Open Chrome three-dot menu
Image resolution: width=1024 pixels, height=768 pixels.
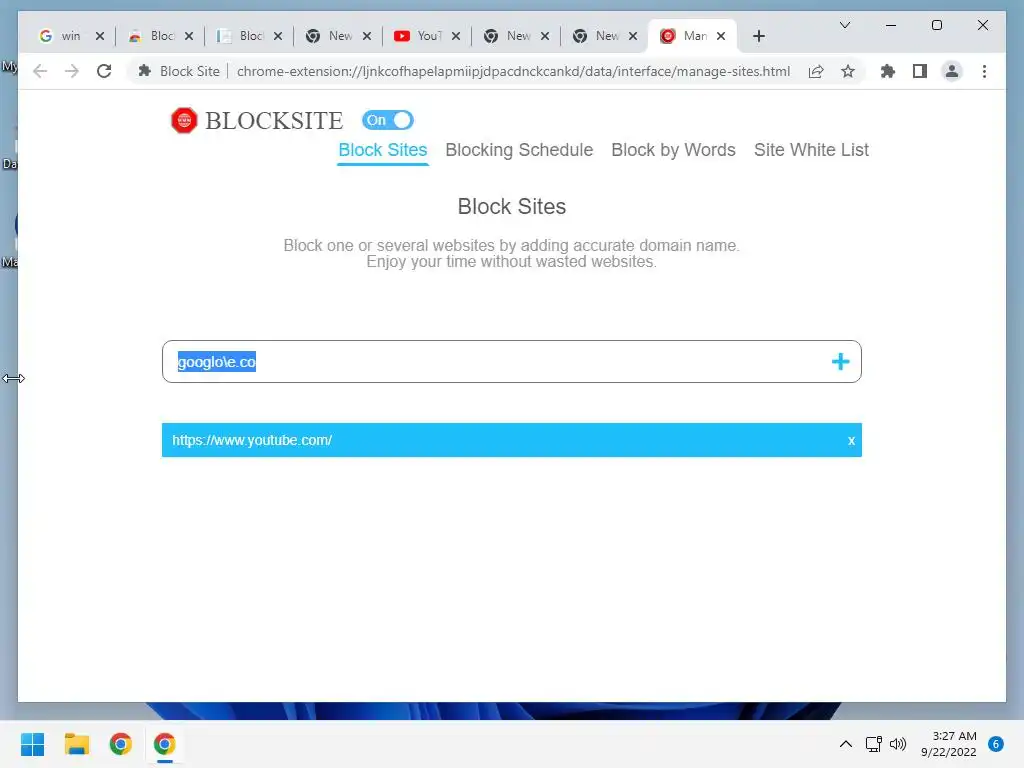(984, 71)
